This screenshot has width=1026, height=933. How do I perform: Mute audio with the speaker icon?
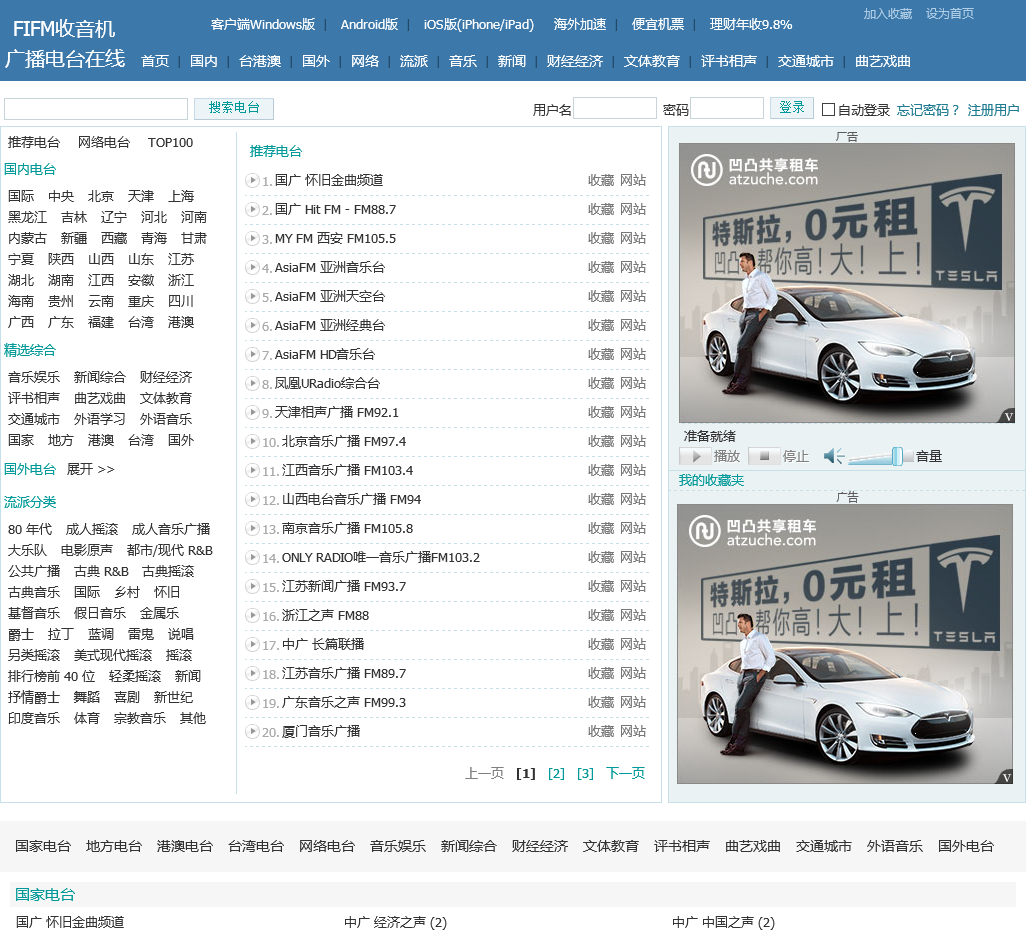click(x=834, y=456)
